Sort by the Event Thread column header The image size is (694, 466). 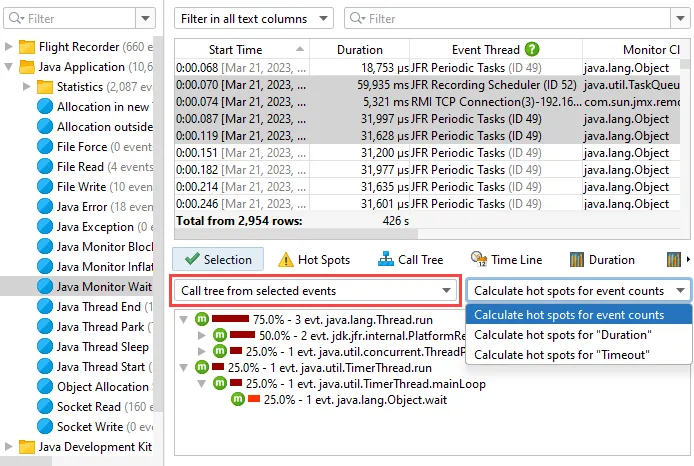click(496, 50)
